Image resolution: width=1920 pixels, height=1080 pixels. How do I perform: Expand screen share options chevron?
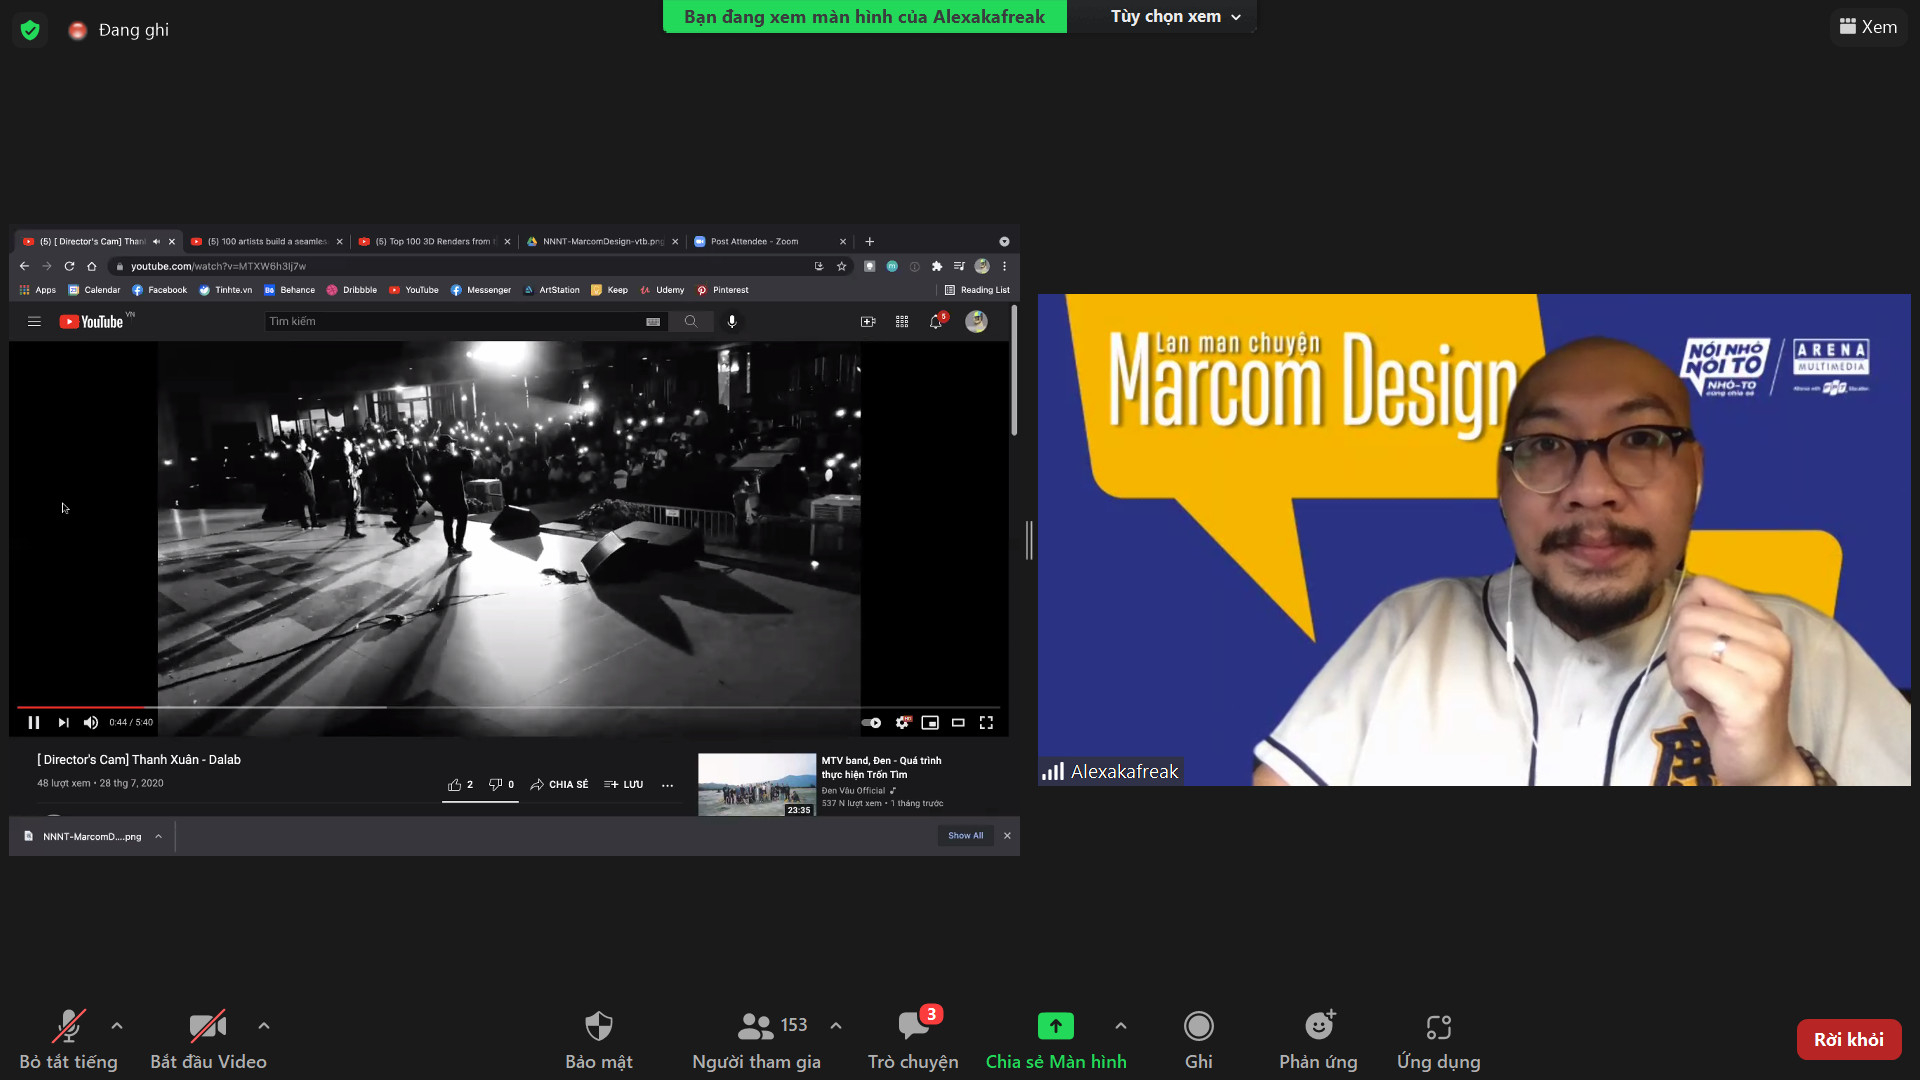pos(1121,1026)
